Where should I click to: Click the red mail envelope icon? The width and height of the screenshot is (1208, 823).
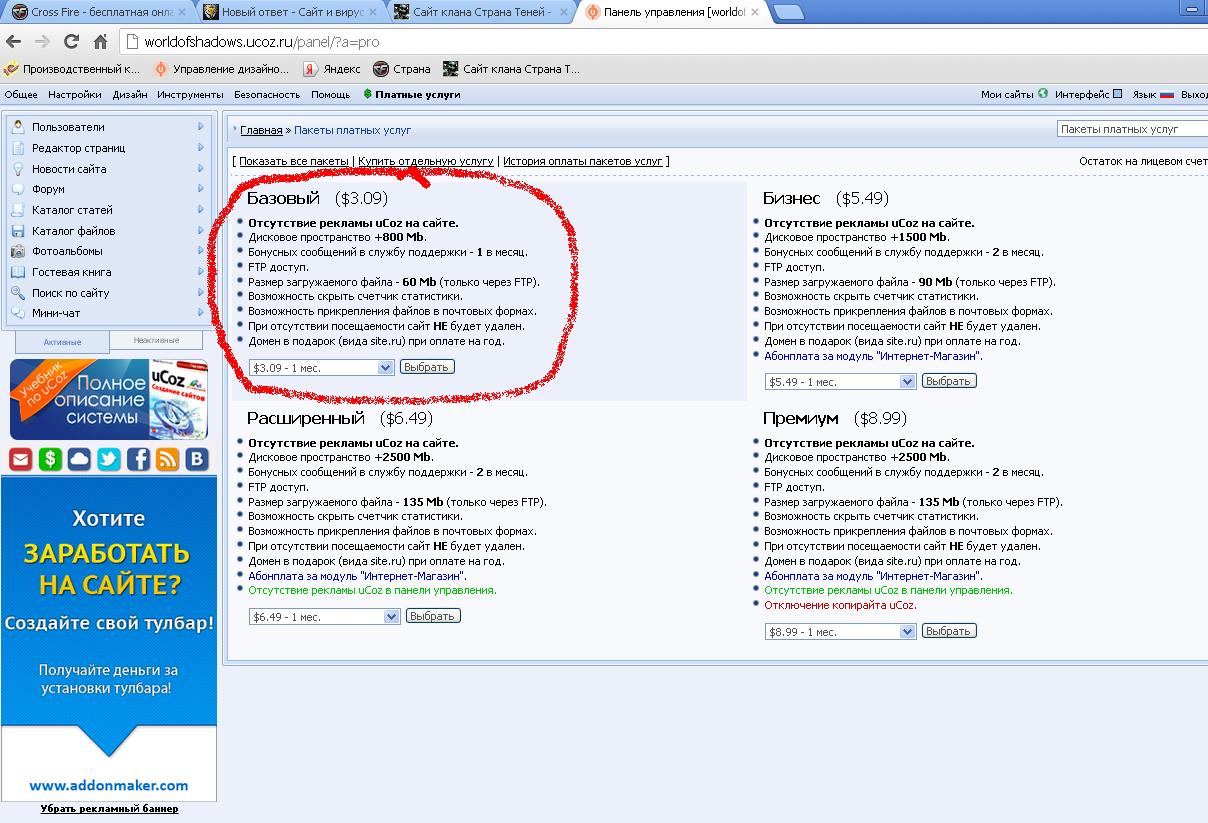tap(21, 459)
